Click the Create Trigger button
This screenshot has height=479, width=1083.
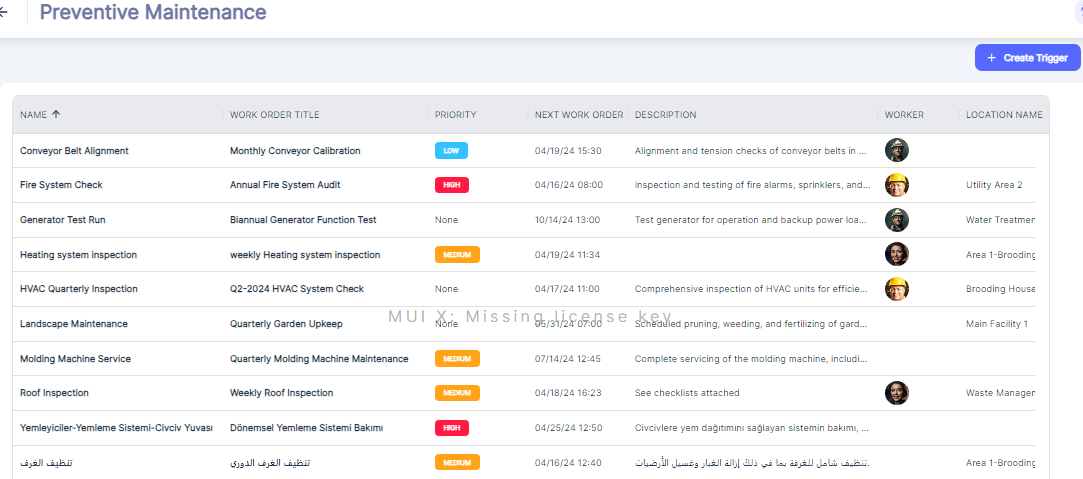1026,58
